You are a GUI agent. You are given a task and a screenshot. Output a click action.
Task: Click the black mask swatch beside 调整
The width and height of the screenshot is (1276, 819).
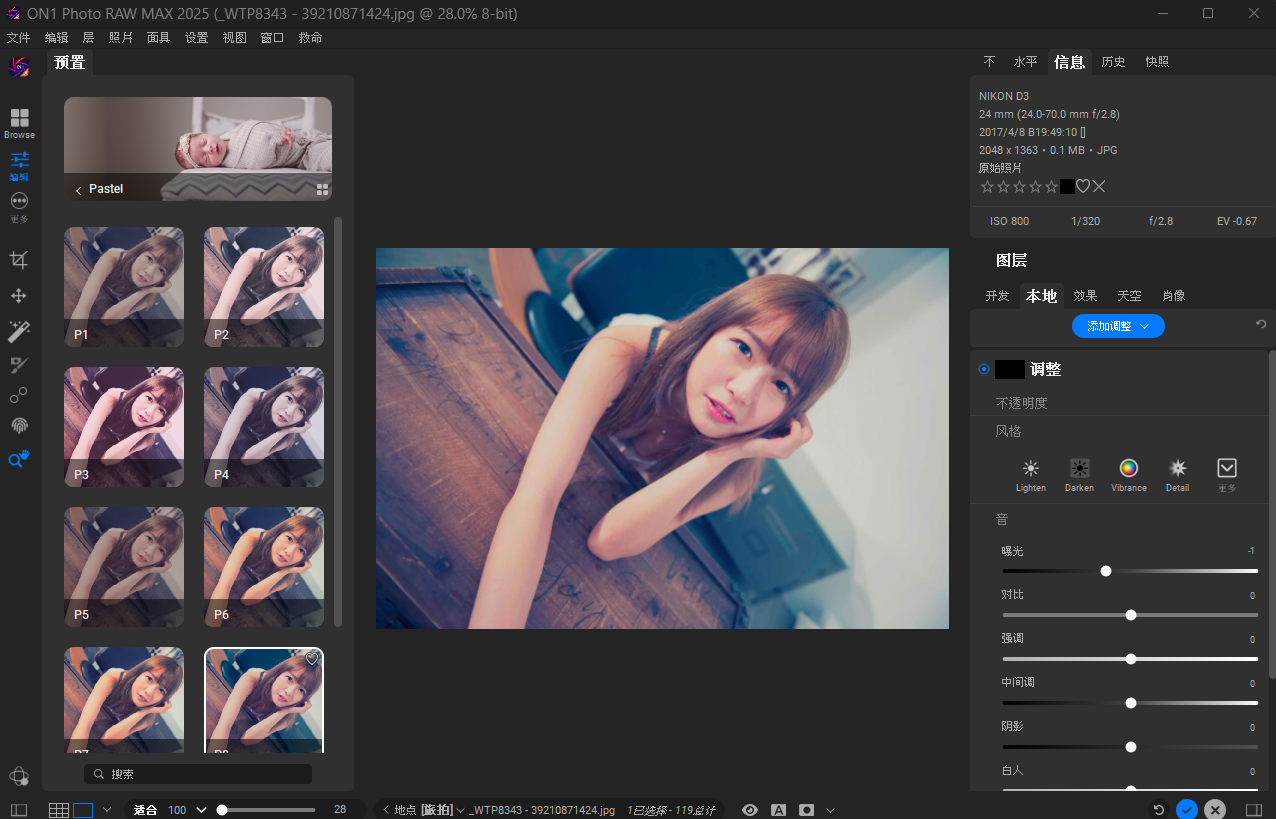tap(1010, 369)
